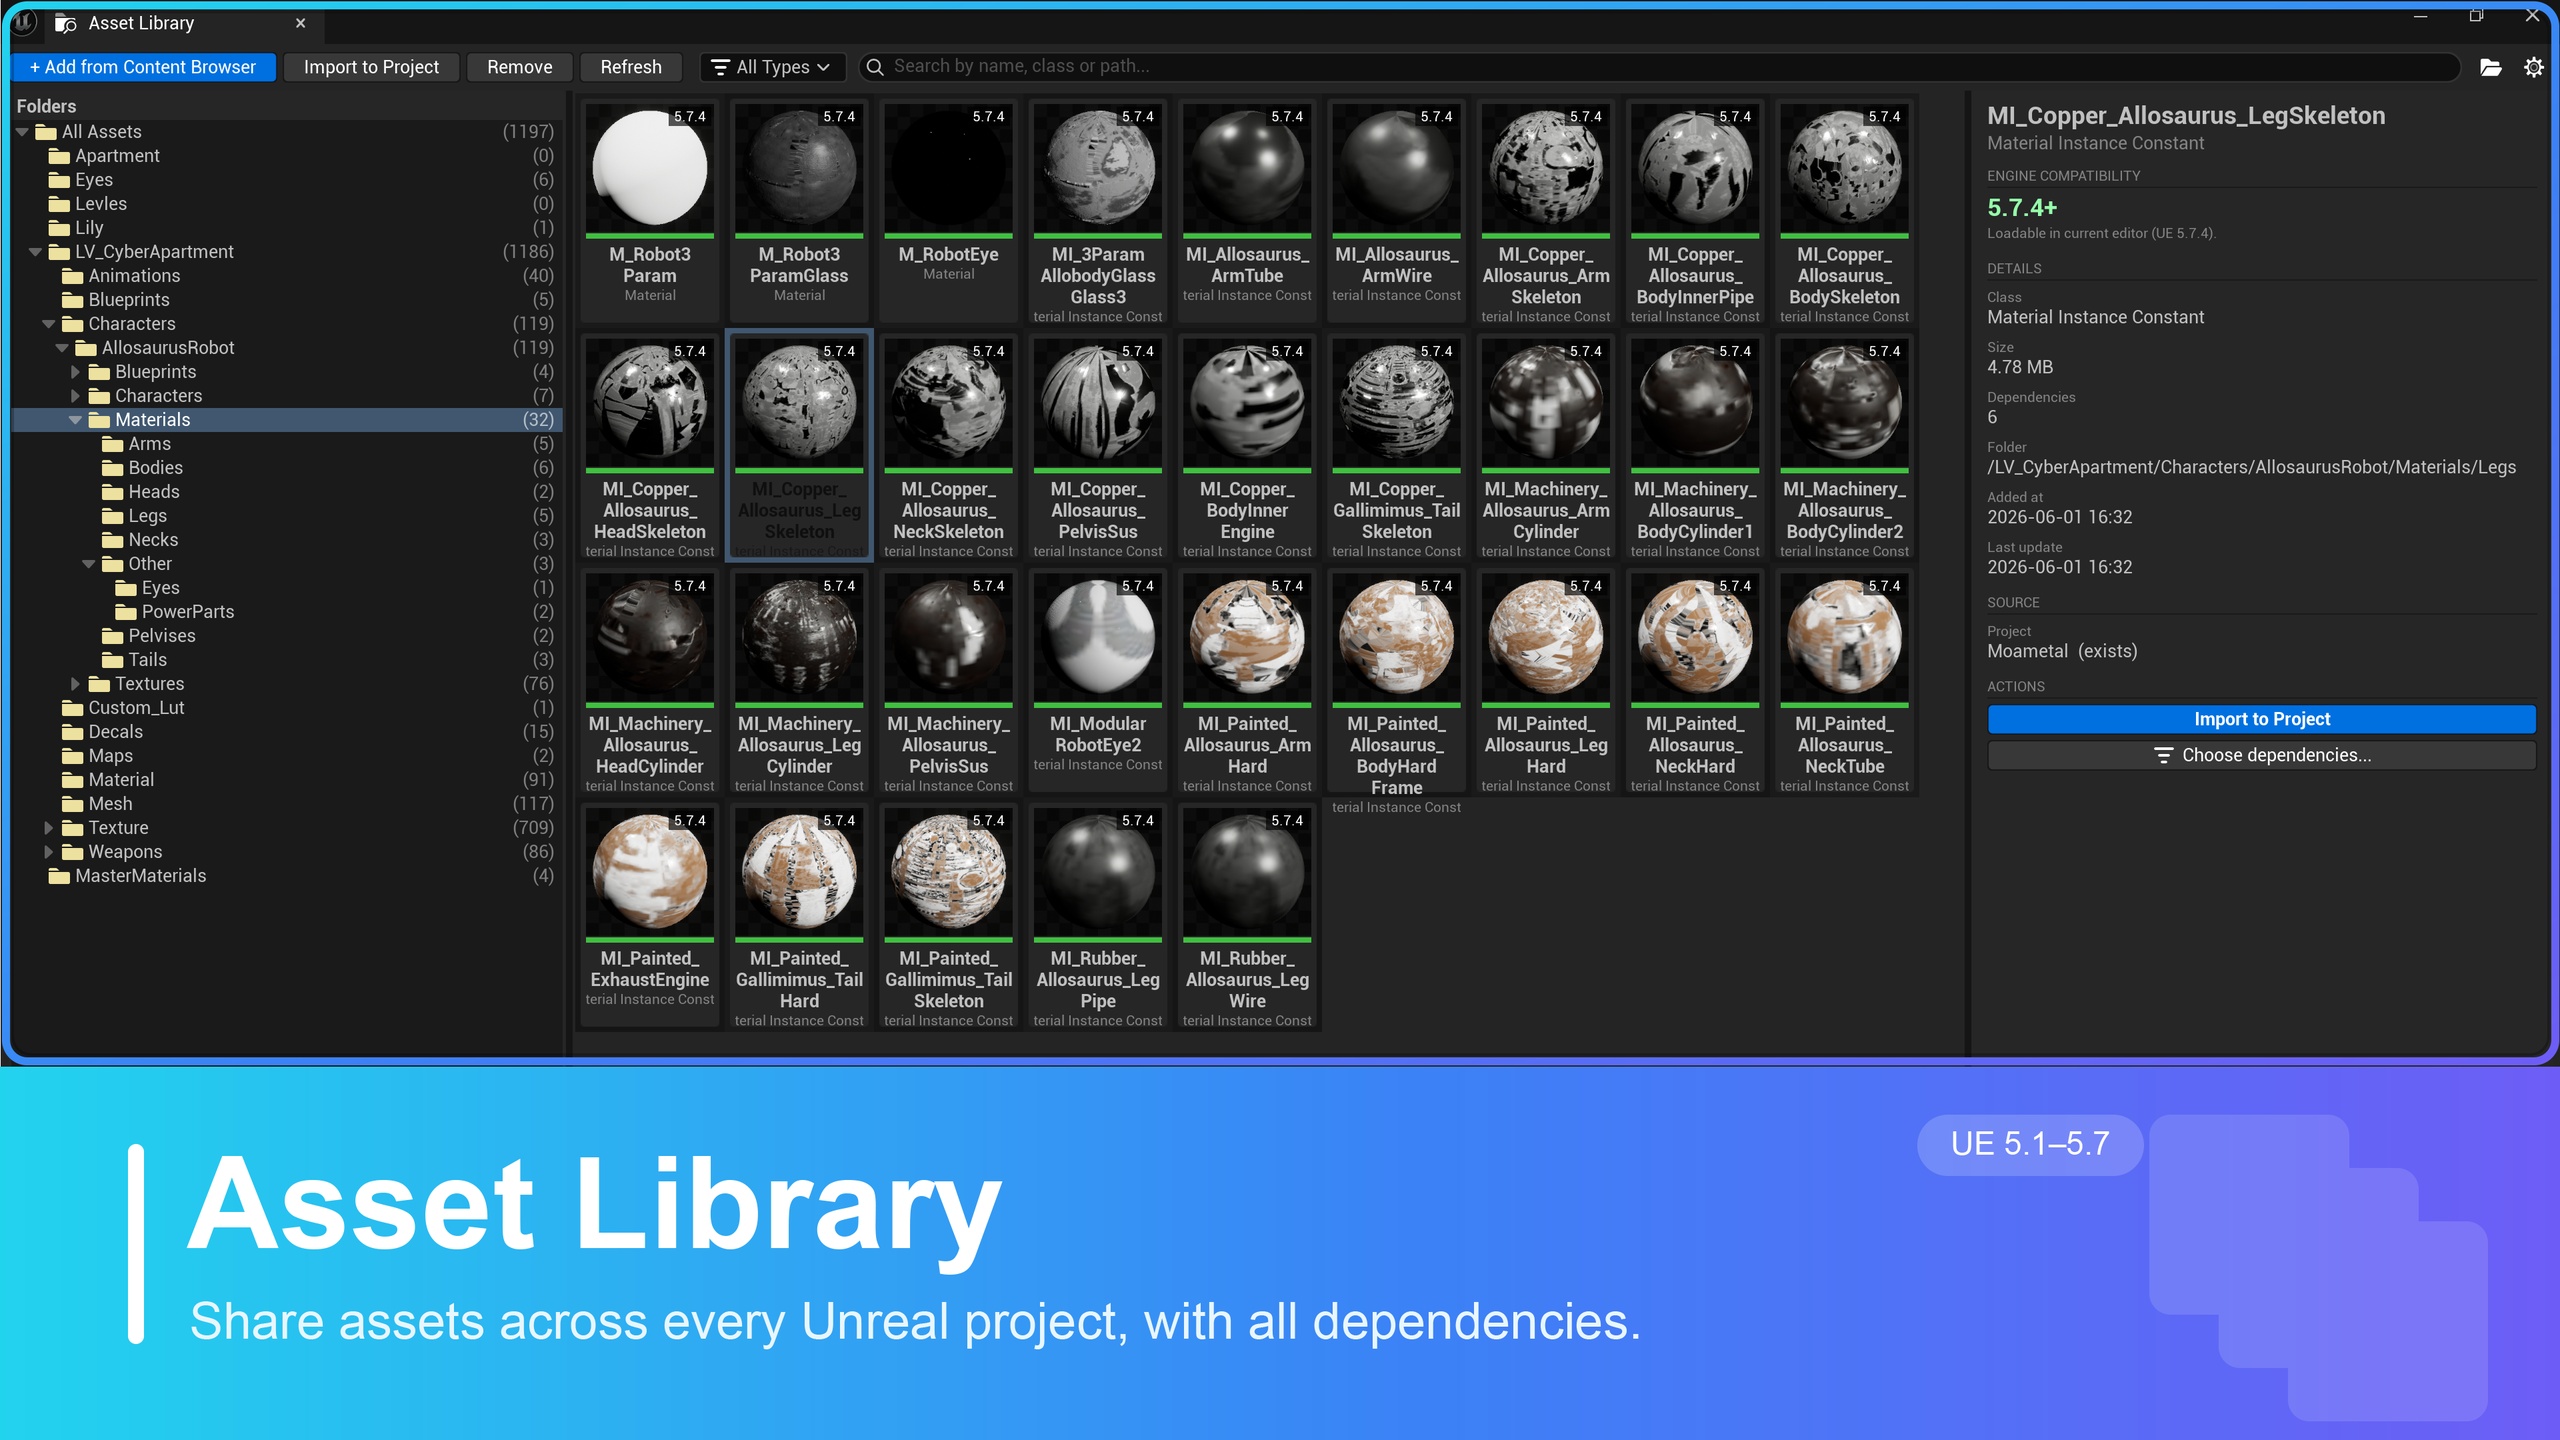Select the Legs folder

(288, 516)
